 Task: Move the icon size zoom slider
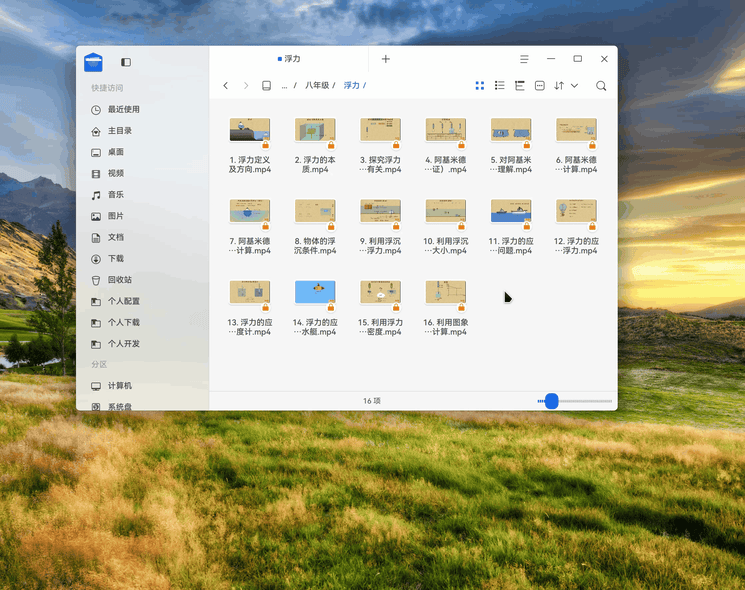[551, 401]
